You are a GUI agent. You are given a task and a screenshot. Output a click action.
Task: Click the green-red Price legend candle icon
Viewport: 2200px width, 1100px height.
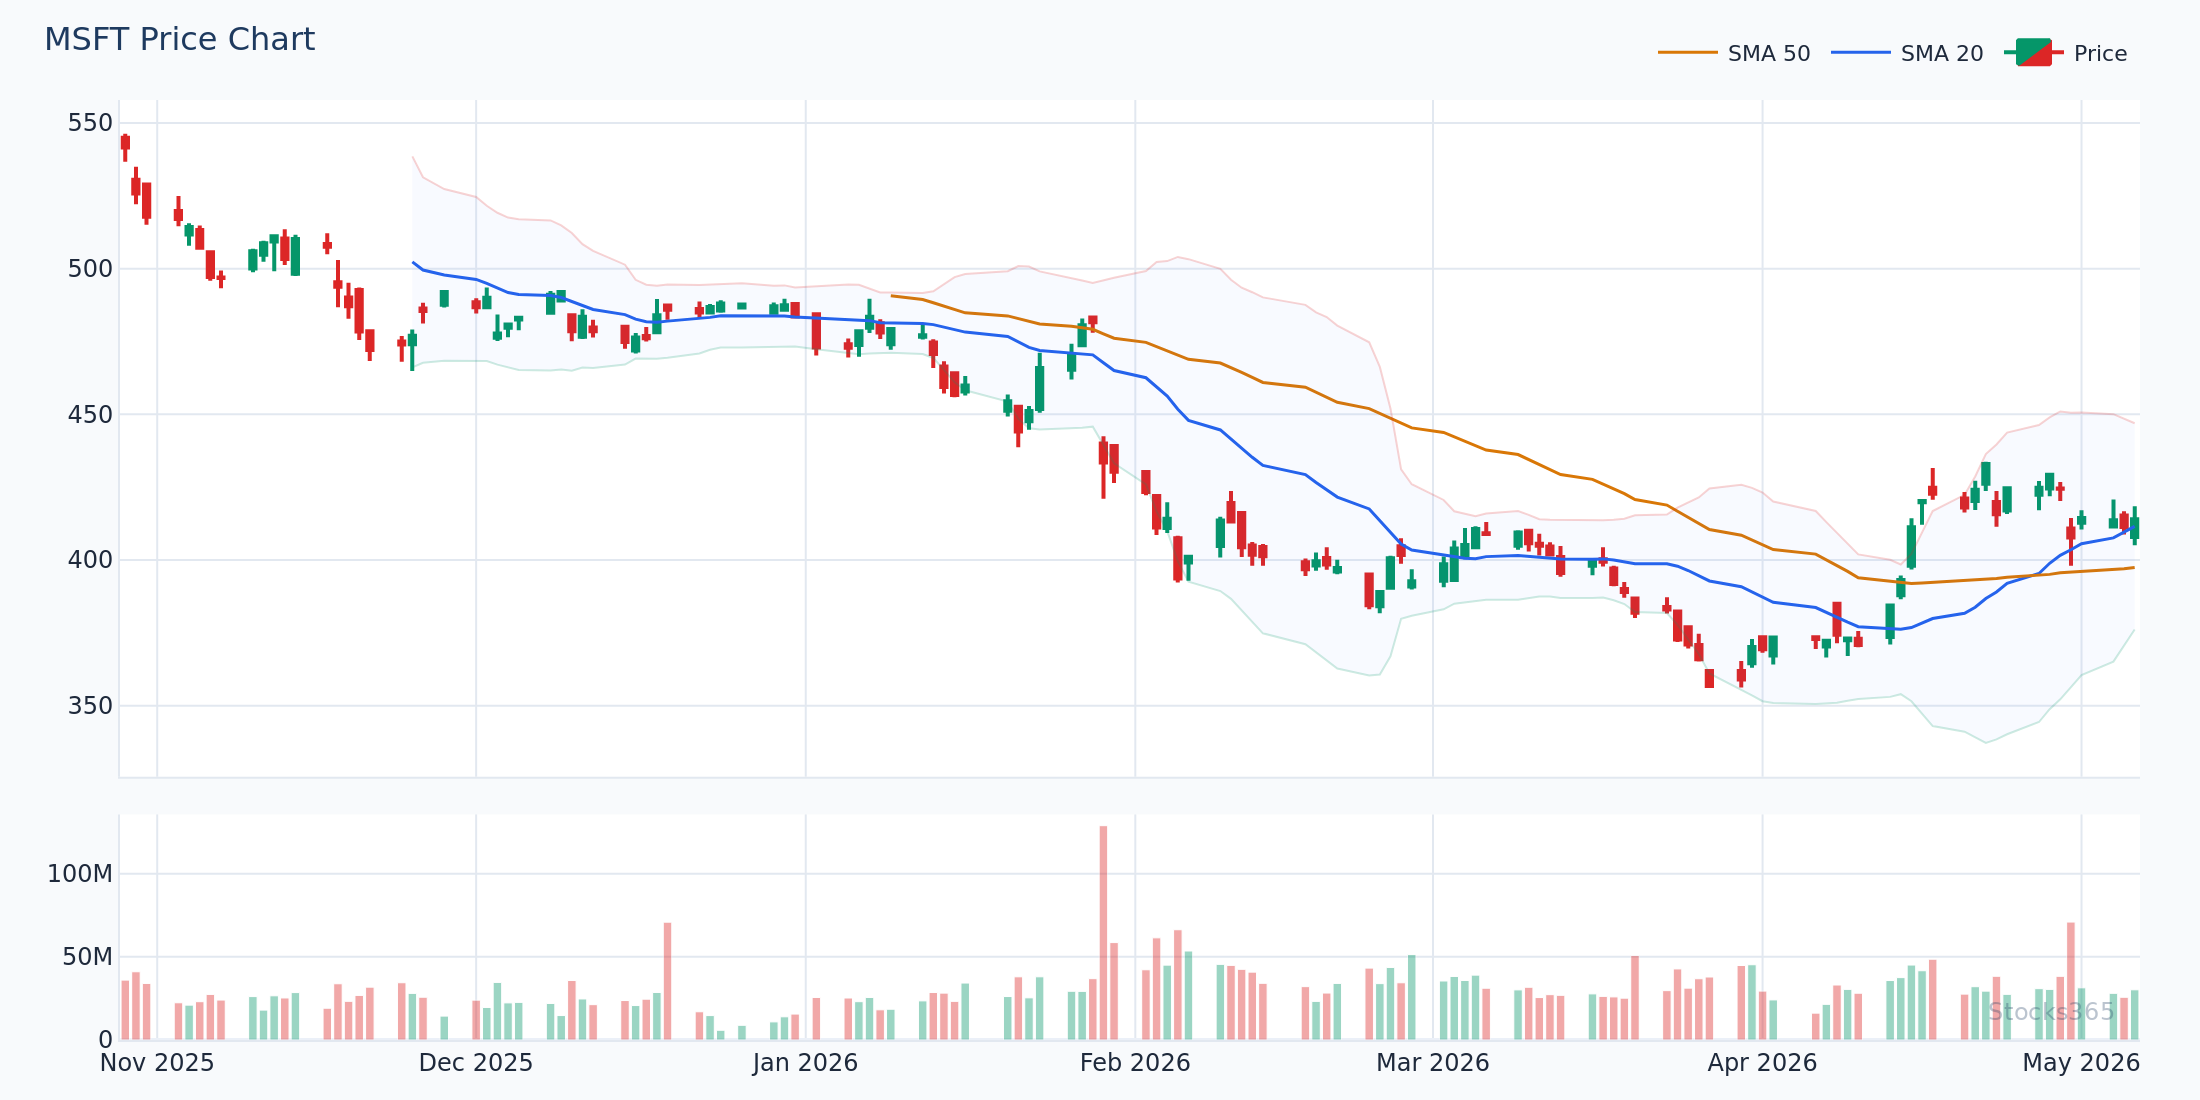2034,53
